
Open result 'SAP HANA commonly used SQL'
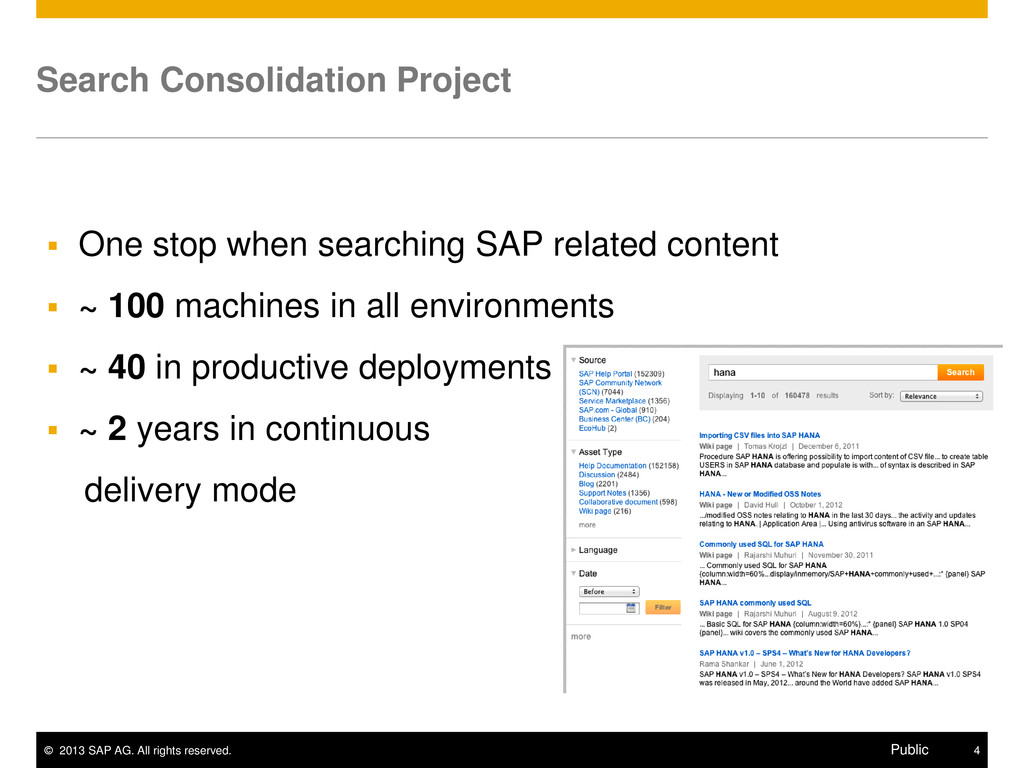click(755, 603)
